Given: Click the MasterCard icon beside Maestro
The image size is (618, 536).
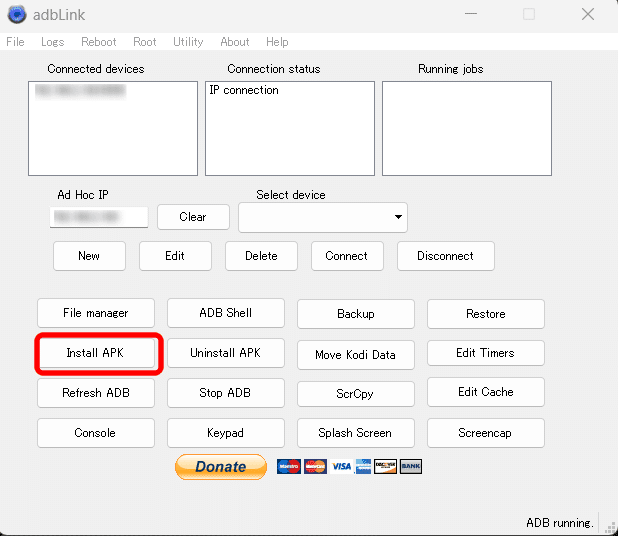Looking at the screenshot, I should (x=315, y=467).
